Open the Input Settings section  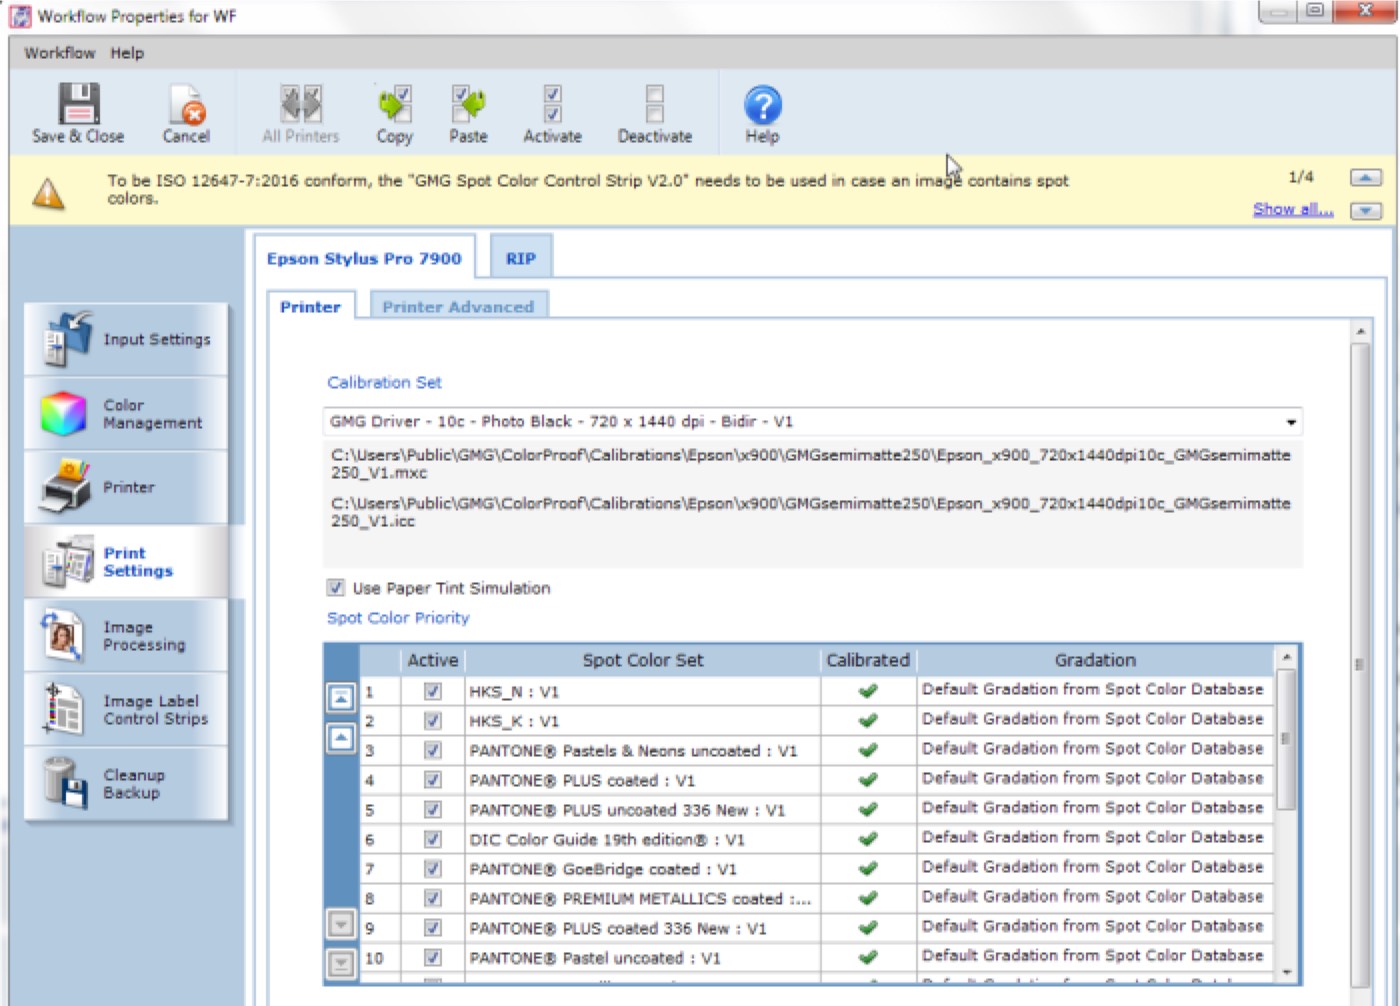pos(126,340)
